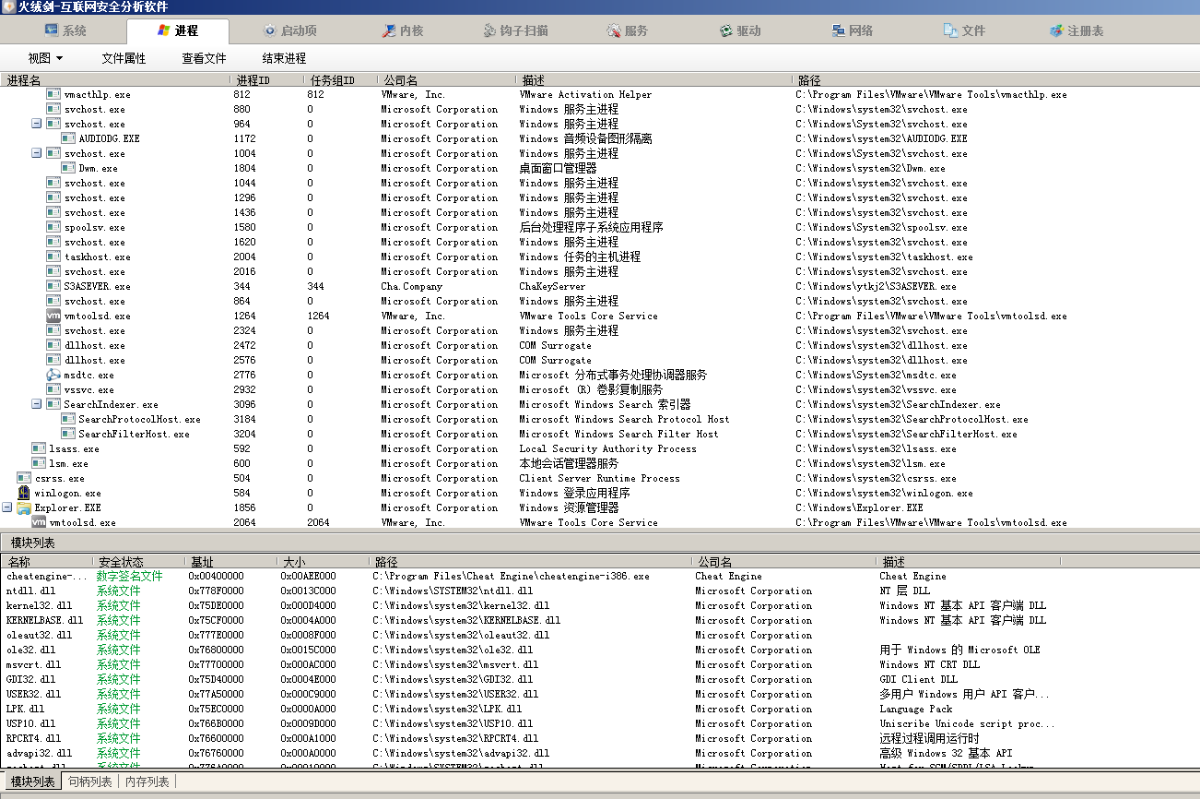Screen dimensions: 1200x799
Task: Open the 内核 tab
Action: point(402,31)
